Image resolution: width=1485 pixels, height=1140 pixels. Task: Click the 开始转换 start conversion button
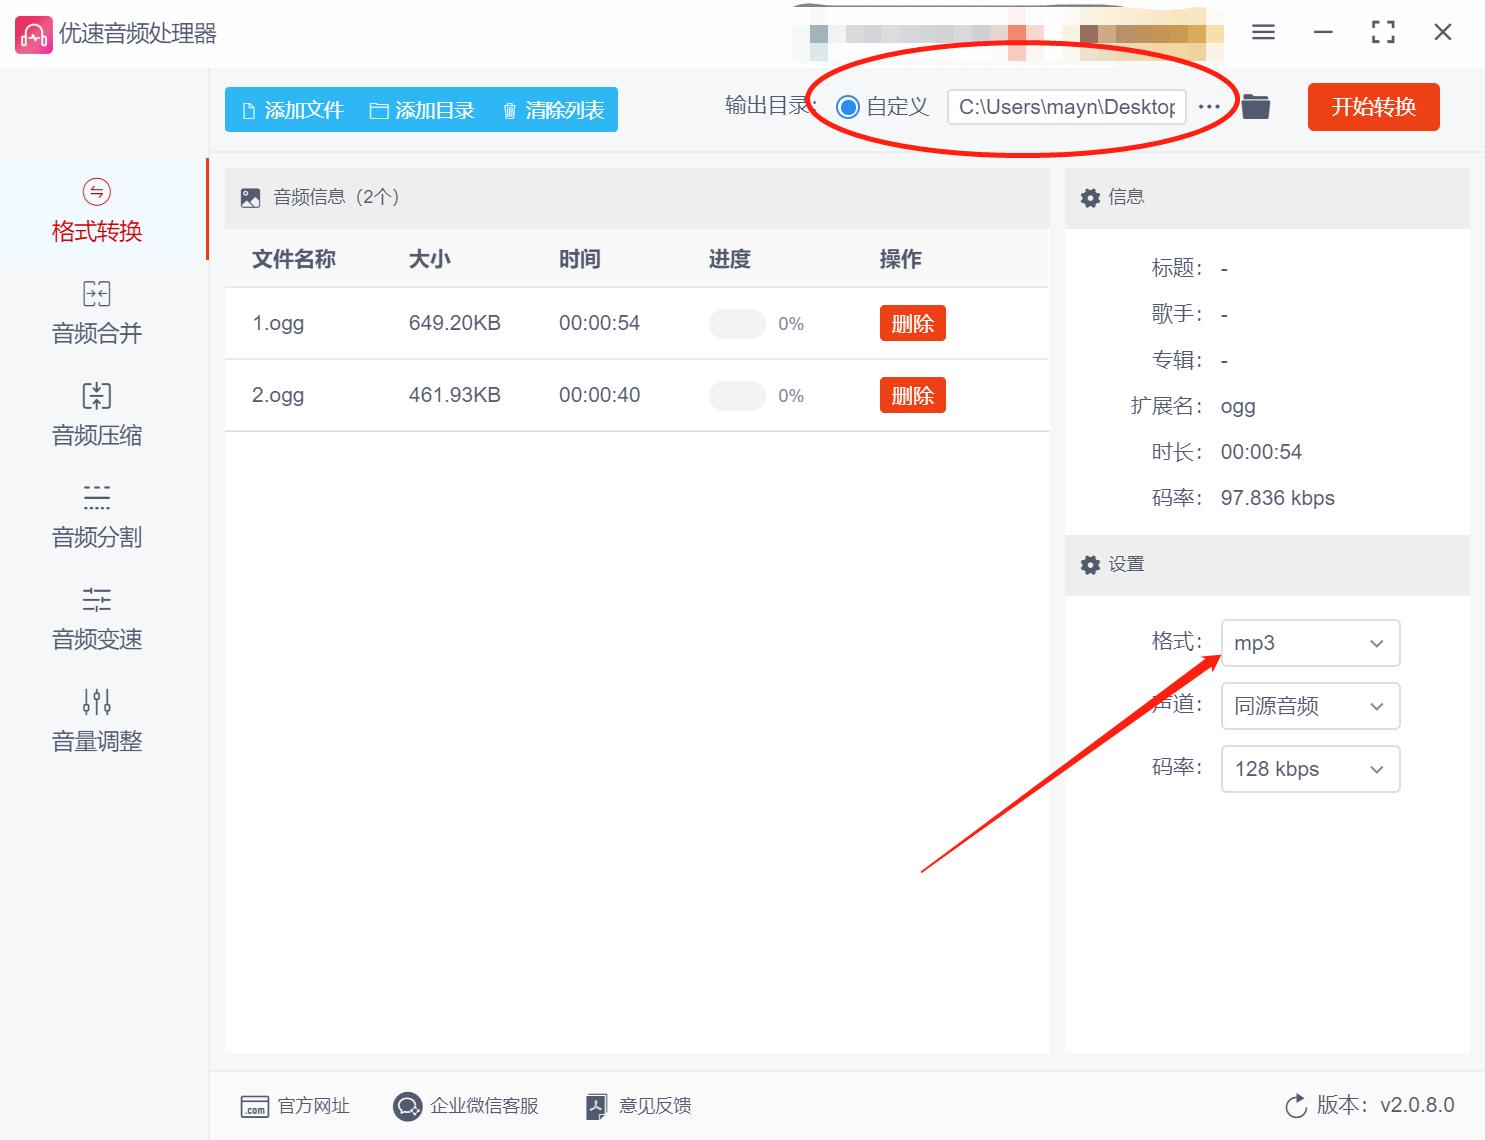click(1373, 107)
